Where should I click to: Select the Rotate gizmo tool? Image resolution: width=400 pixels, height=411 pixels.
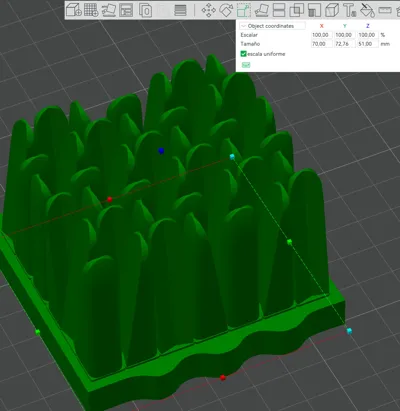pyautogui.click(x=226, y=10)
